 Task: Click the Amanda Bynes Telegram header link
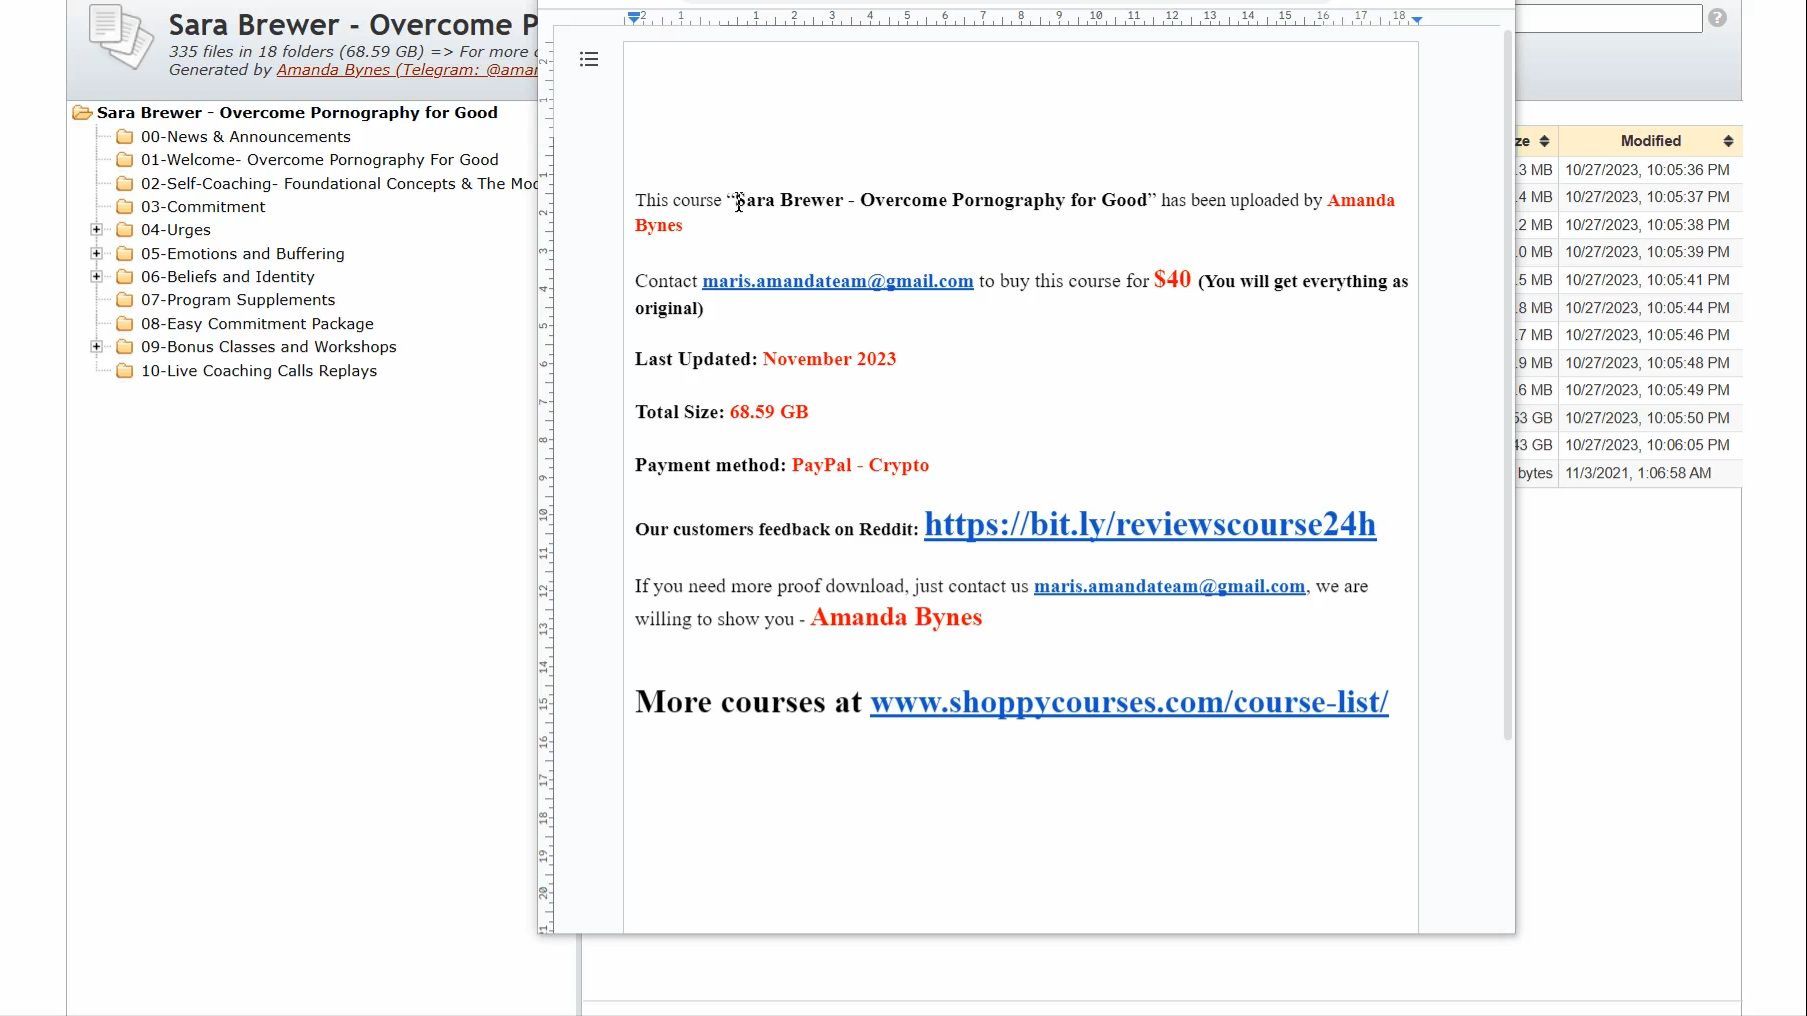point(407,70)
